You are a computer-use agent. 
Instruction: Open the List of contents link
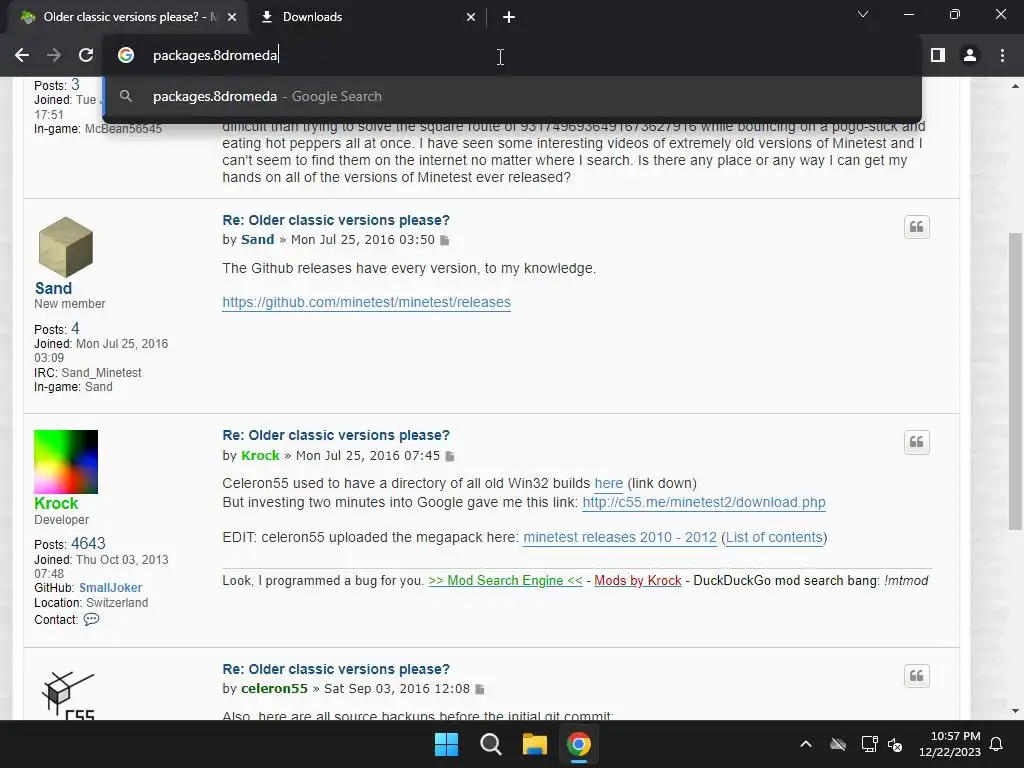tap(774, 537)
